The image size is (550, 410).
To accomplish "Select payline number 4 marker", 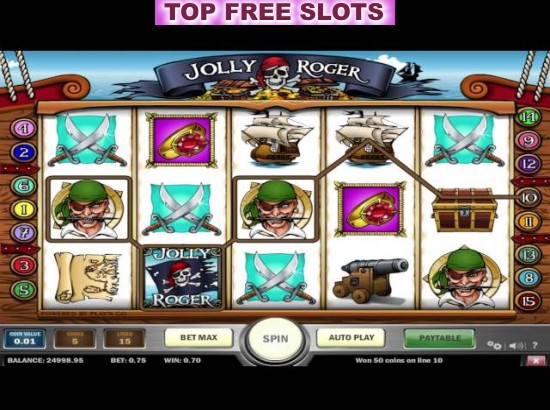I will (x=24, y=129).
